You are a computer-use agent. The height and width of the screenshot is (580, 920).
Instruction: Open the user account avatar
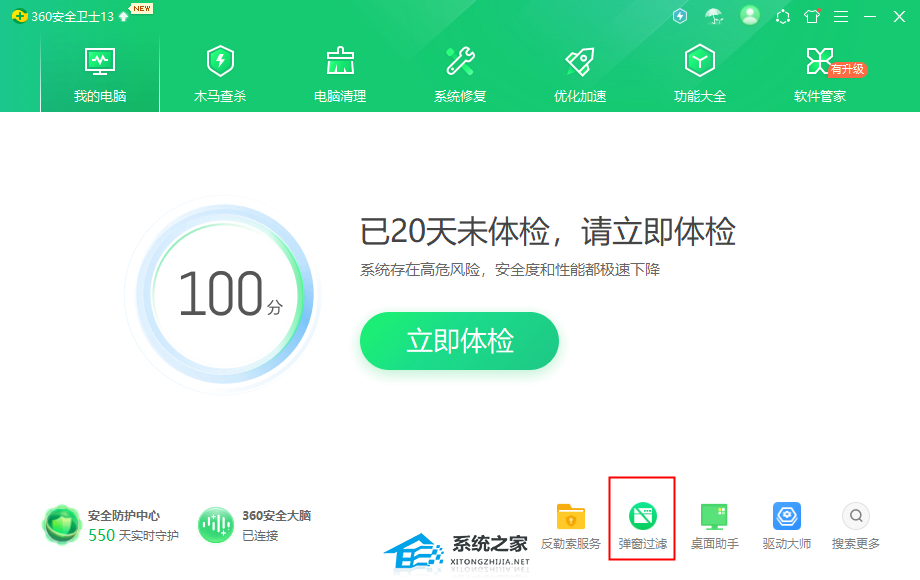(x=749, y=16)
